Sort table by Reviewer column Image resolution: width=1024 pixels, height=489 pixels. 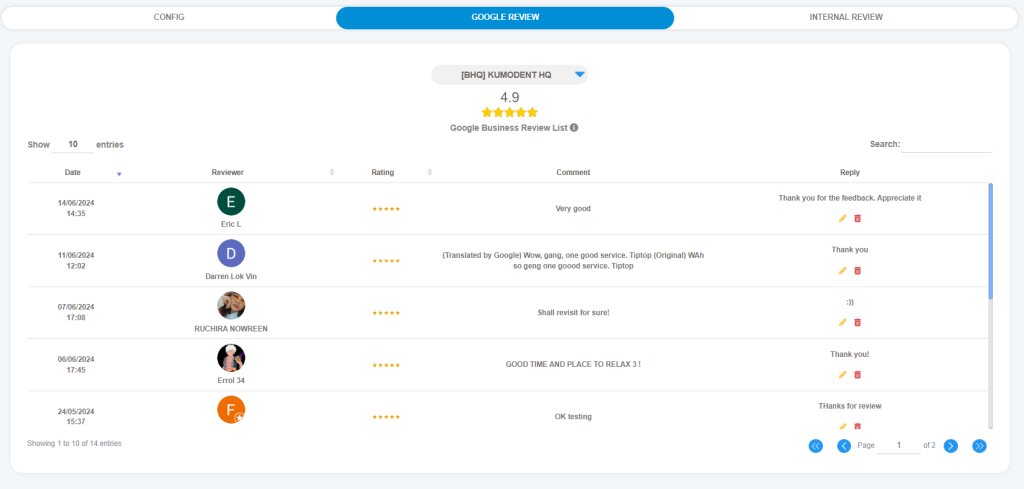[228, 172]
